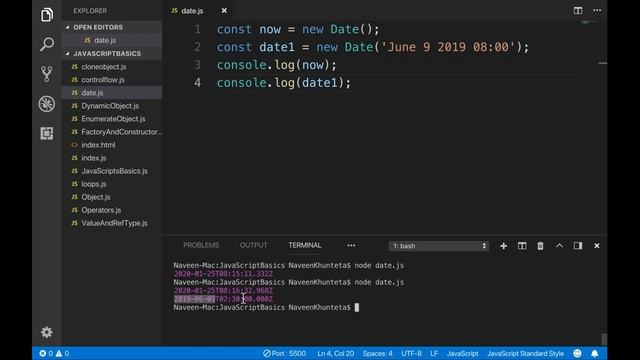Switch to the PROBLEMS panel tab
The height and width of the screenshot is (360, 640).
click(x=201, y=245)
